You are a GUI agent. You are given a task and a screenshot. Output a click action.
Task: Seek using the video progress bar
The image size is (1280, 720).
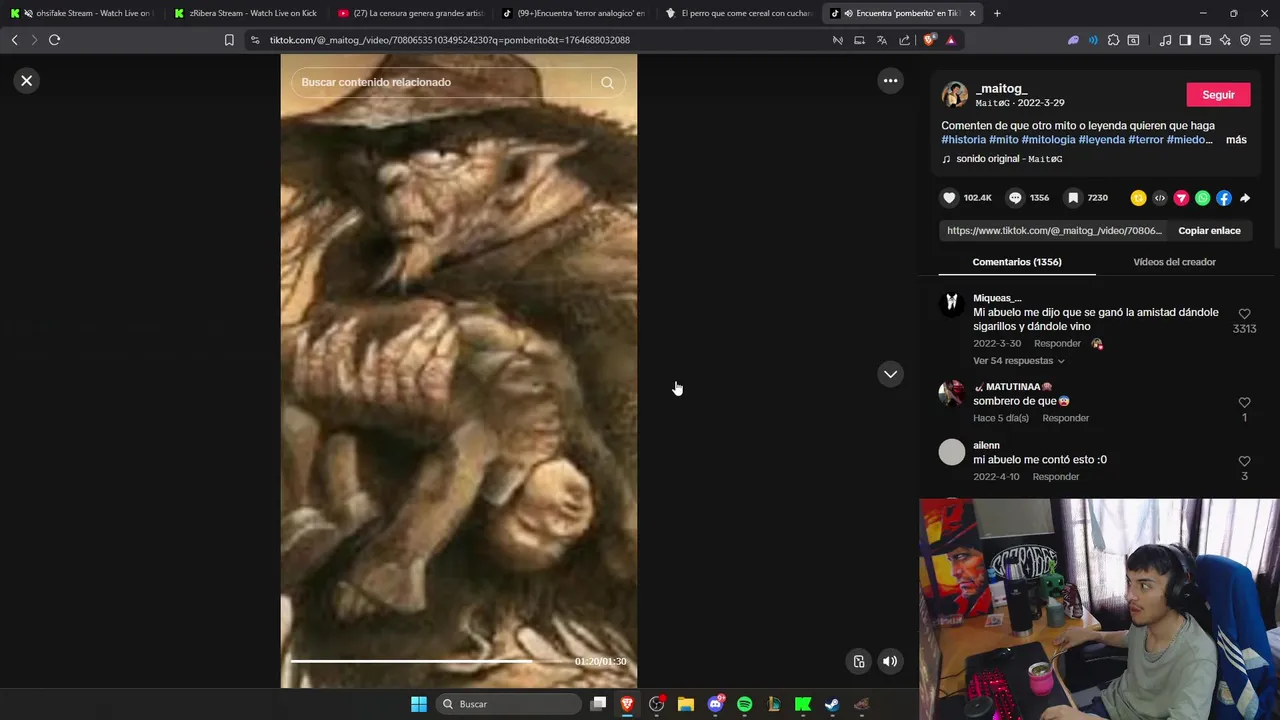click(430, 661)
